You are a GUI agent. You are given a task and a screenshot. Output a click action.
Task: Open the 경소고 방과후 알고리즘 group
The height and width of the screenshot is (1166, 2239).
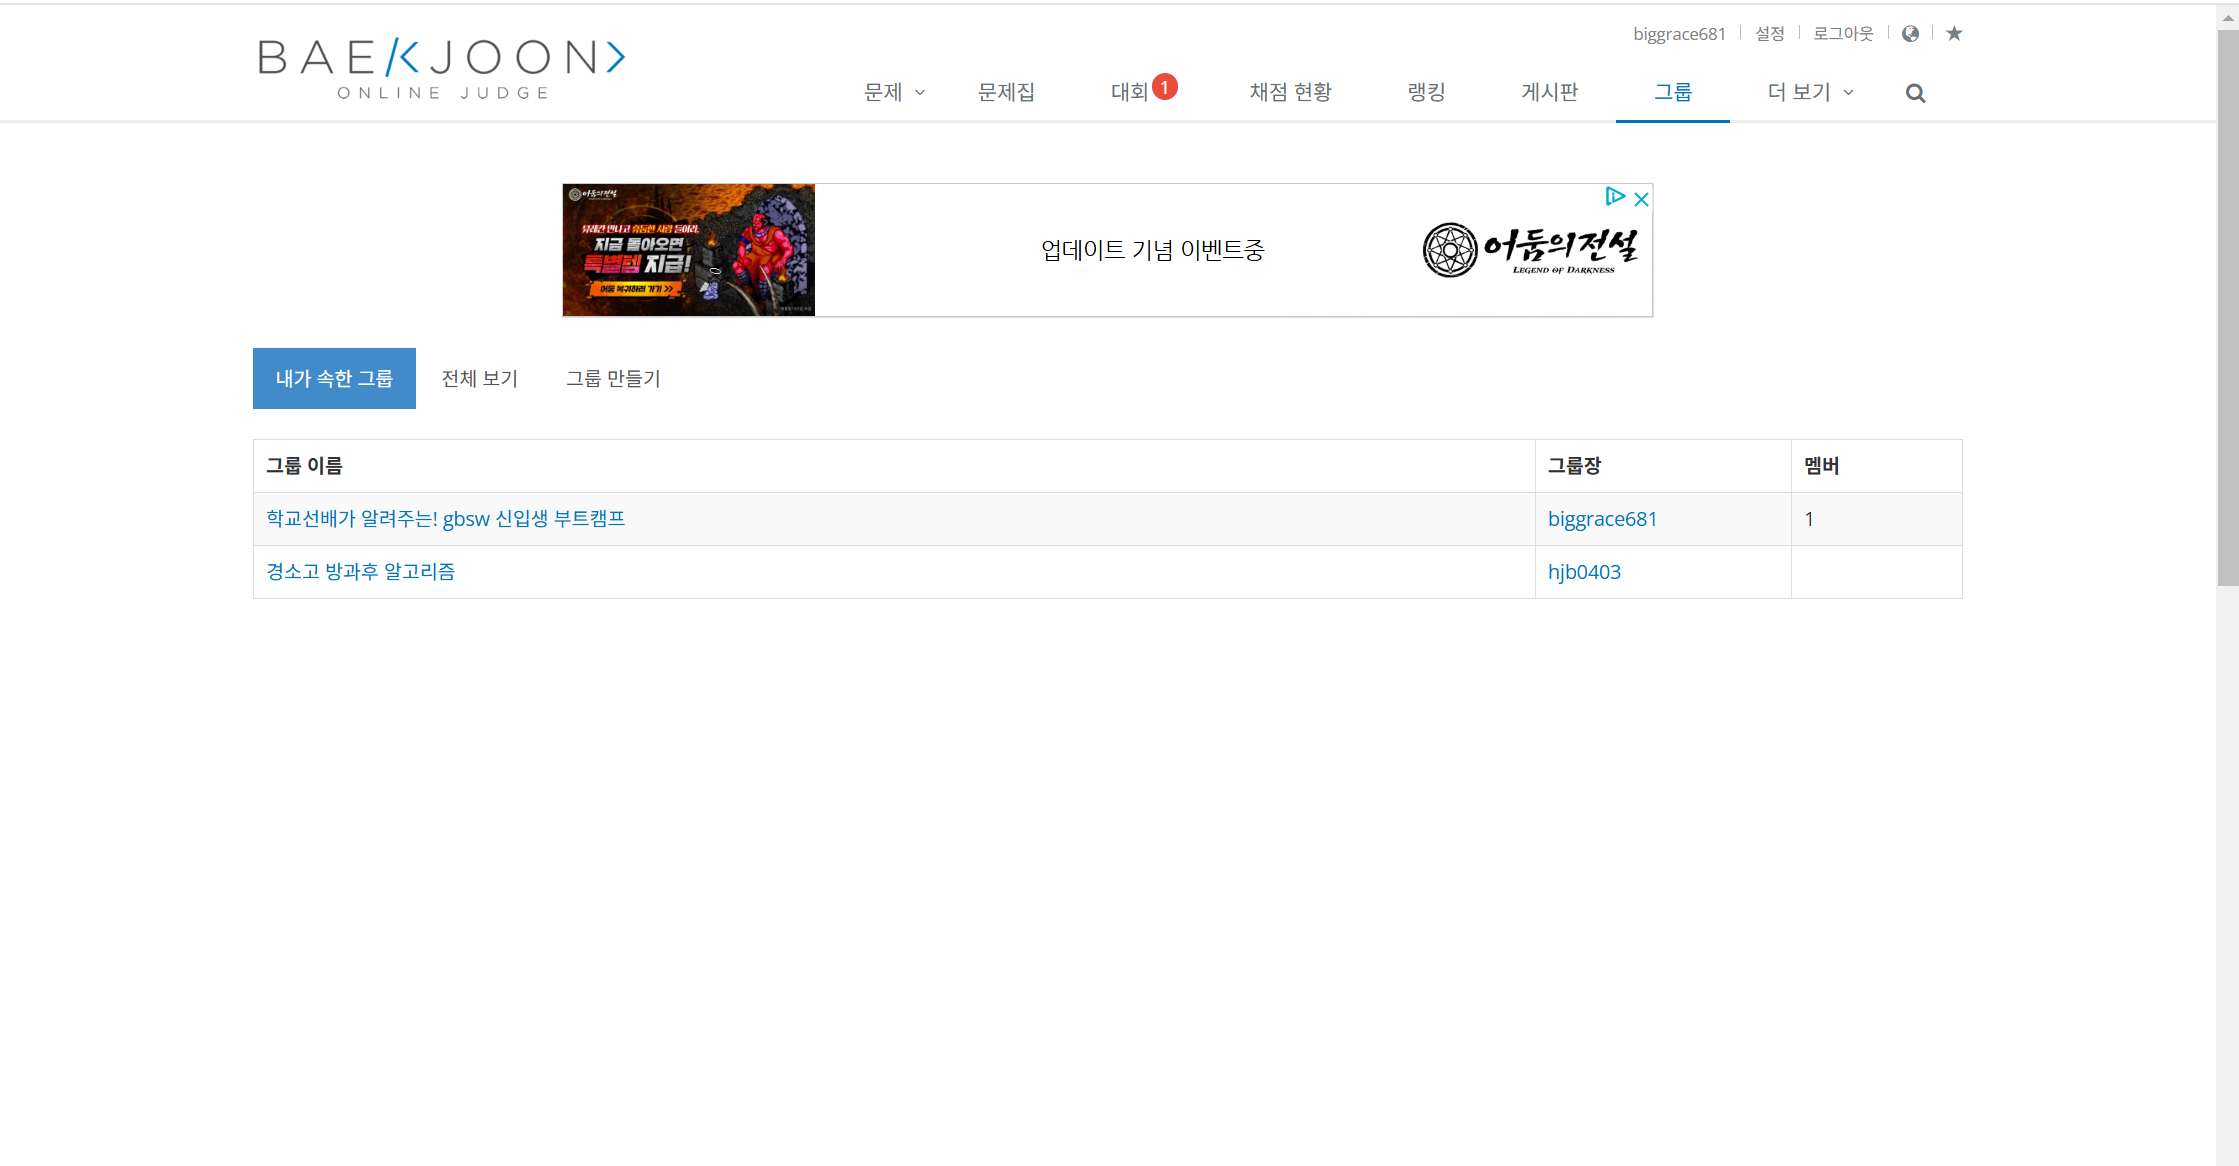coord(360,571)
